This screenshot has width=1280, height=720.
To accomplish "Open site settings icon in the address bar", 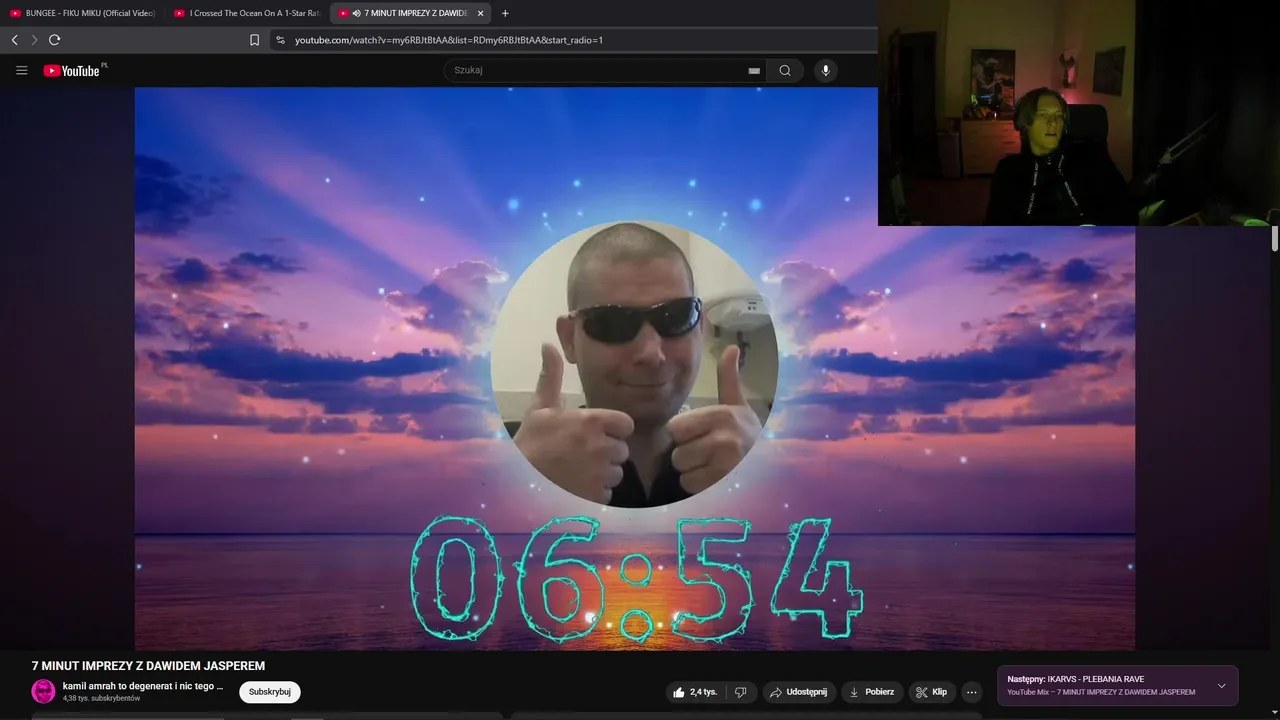I will point(280,40).
